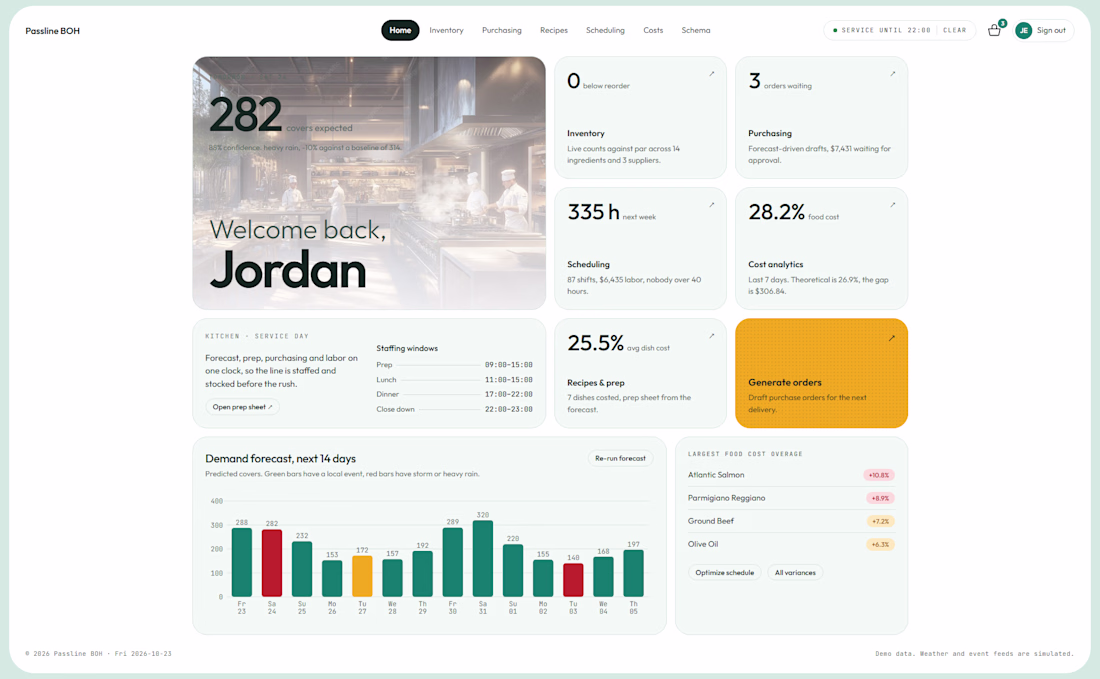The image size is (1100, 679).
Task: Click the Prep staffing window time
Action: (x=509, y=365)
